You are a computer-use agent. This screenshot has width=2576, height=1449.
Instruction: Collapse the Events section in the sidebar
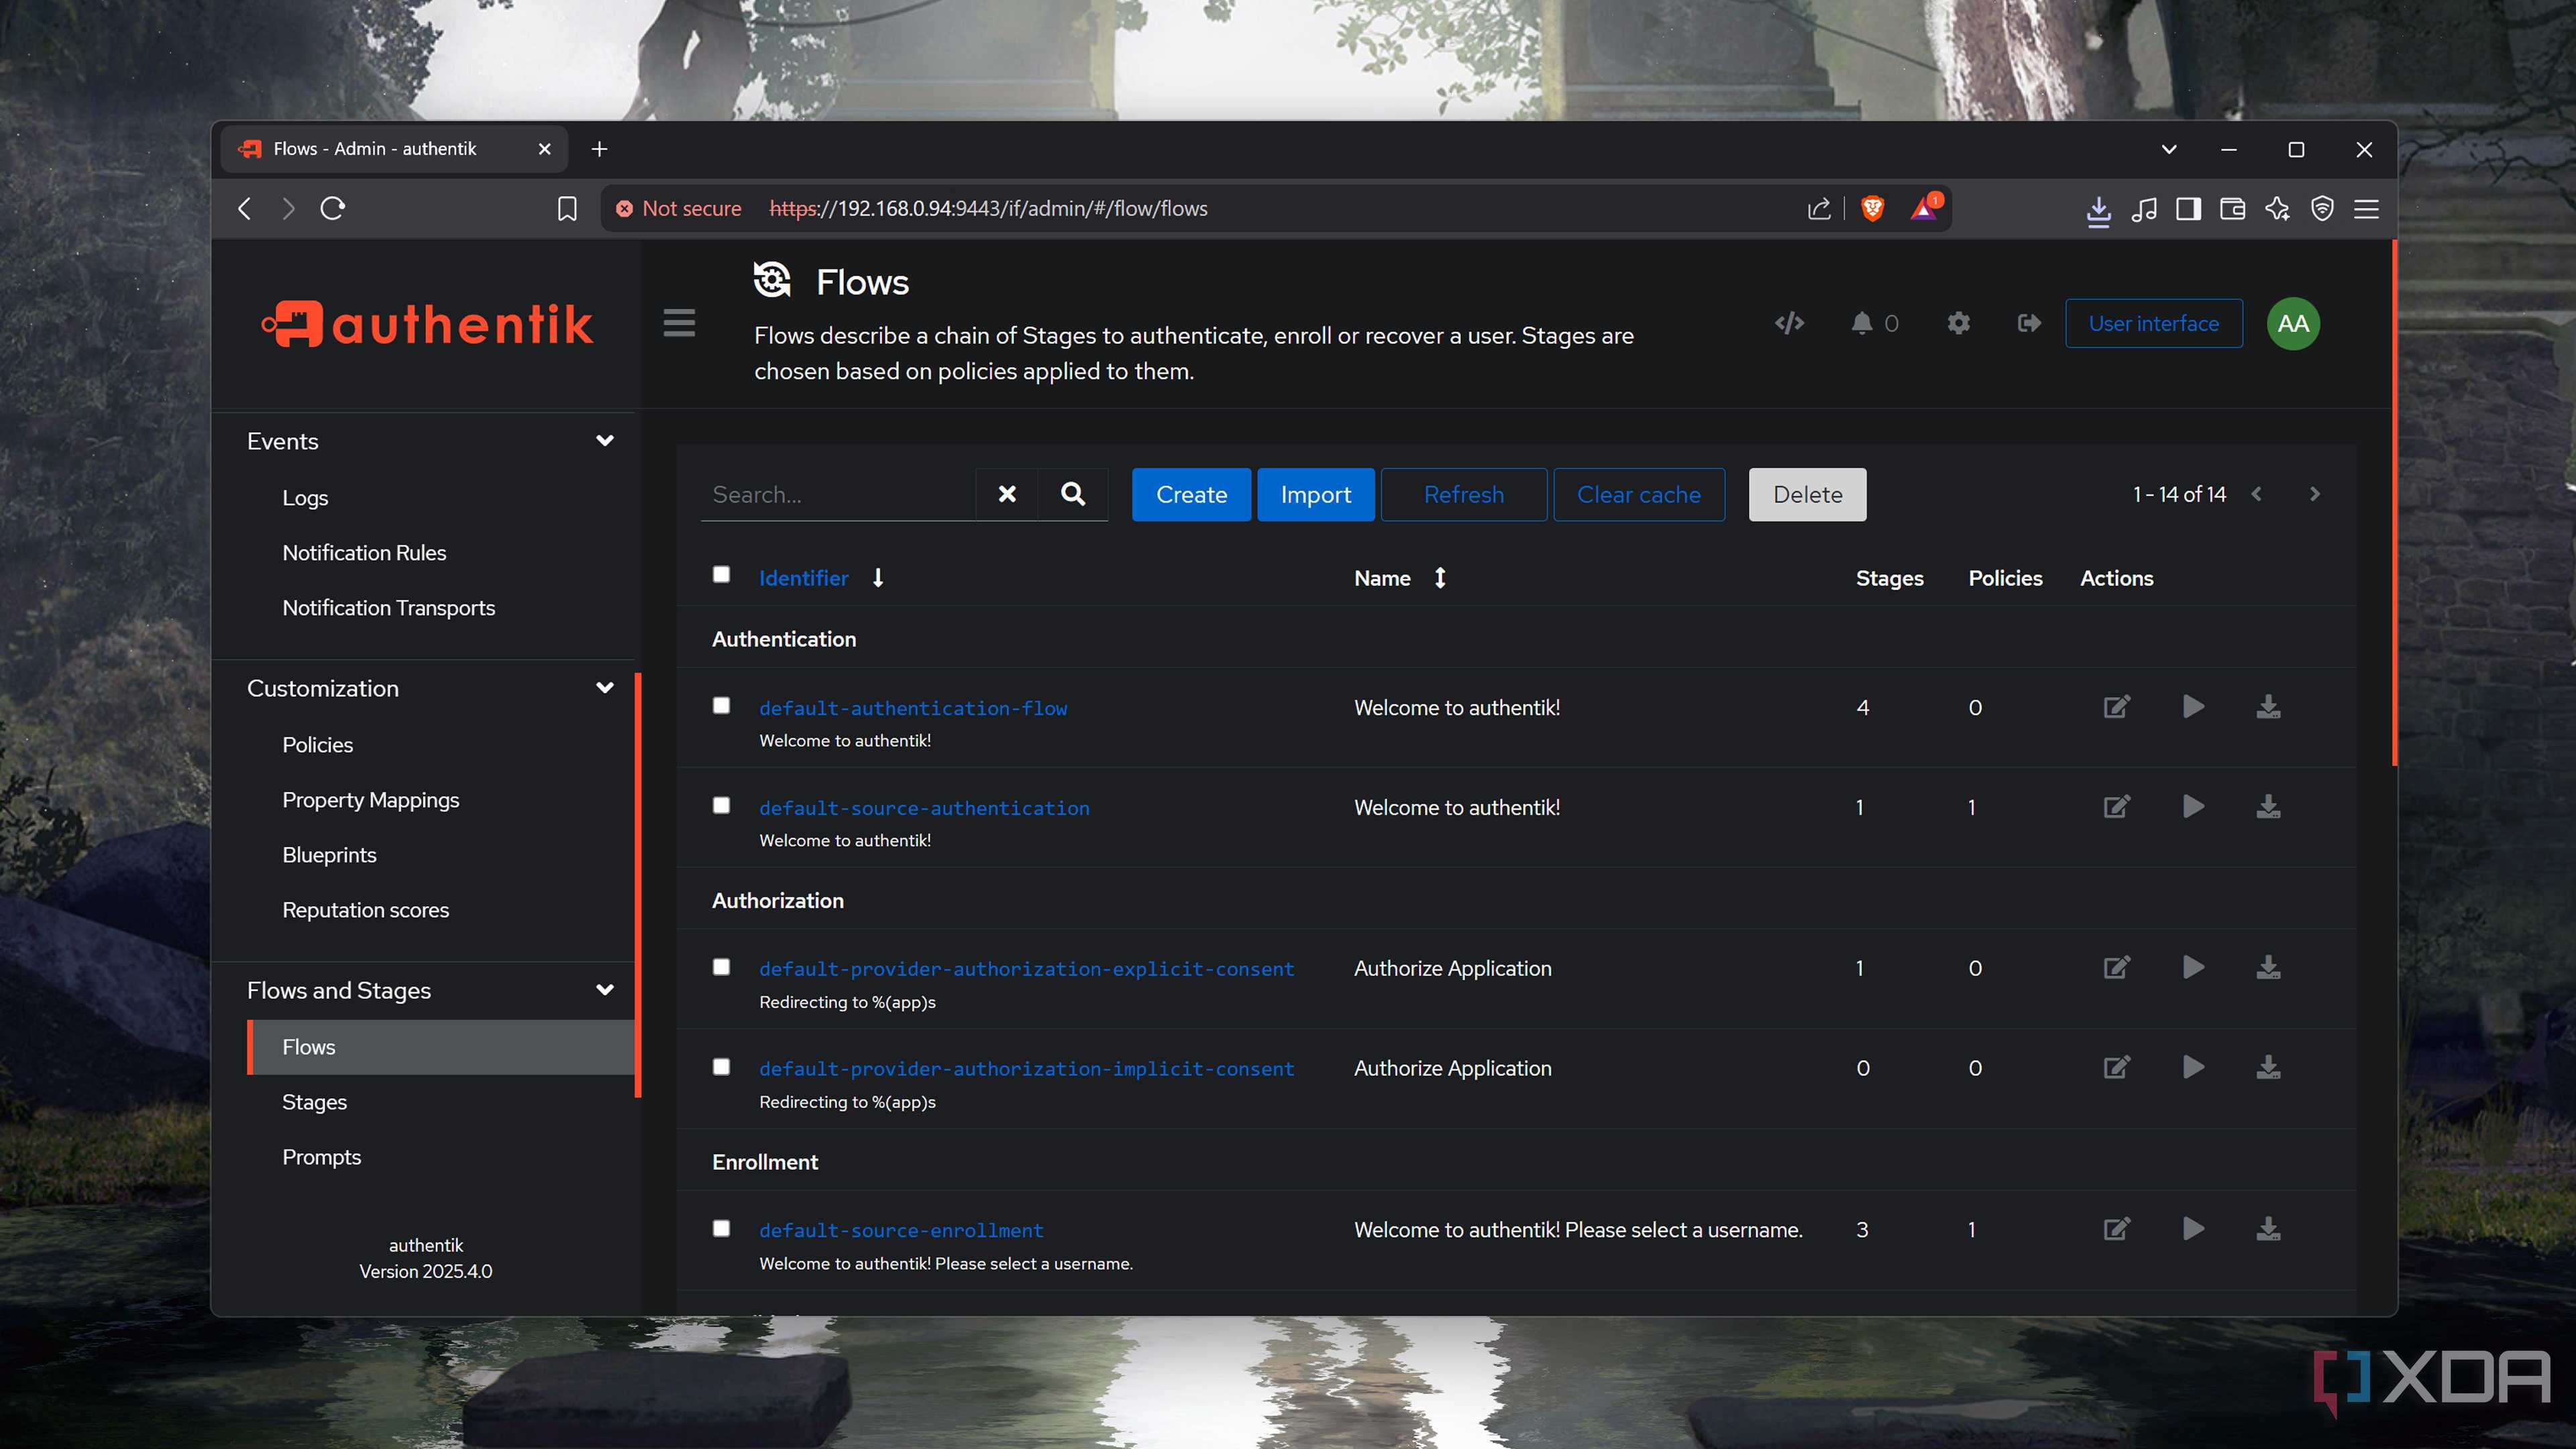605,440
